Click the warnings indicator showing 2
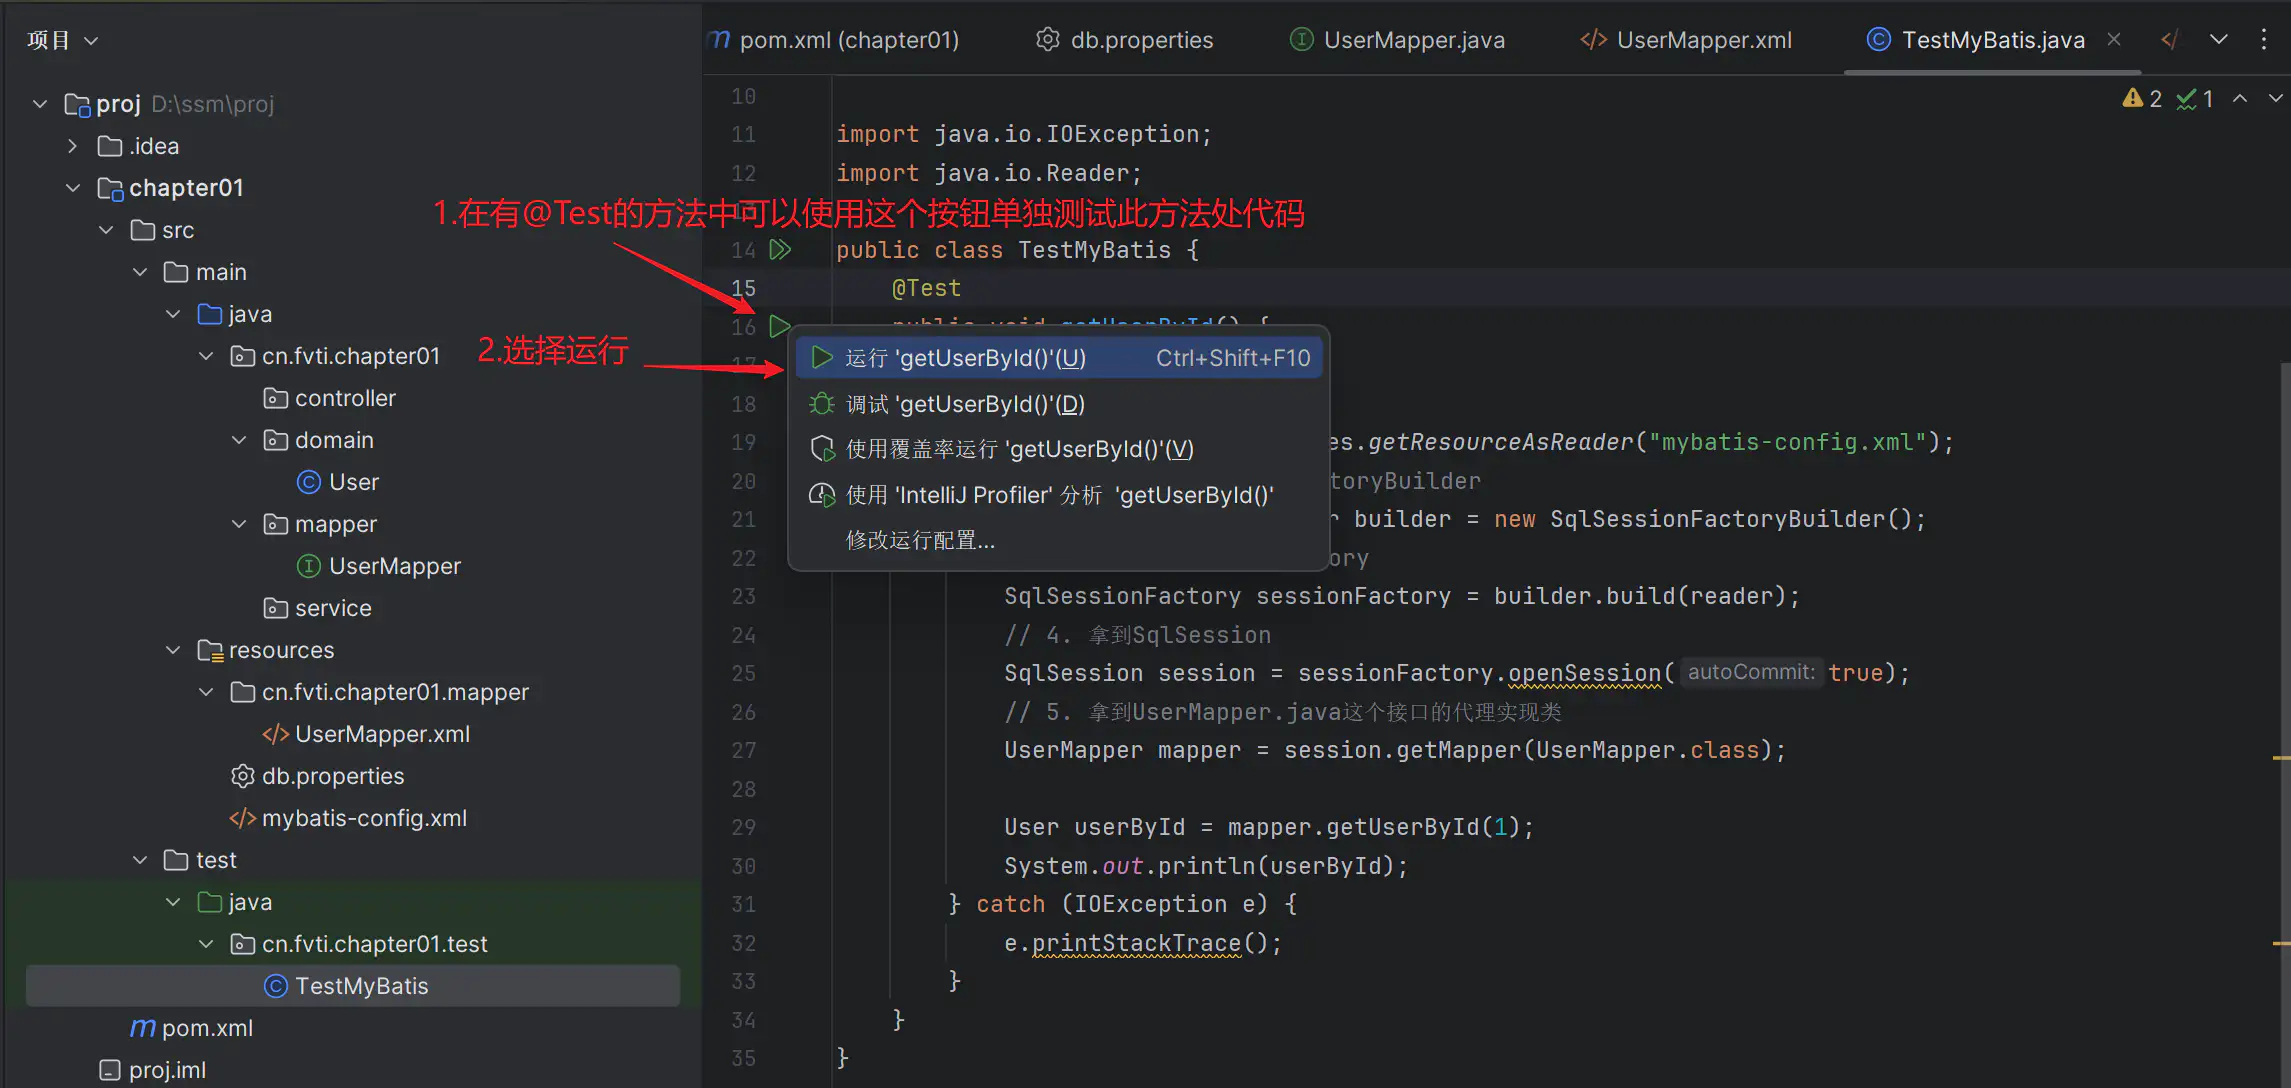Screen dimensions: 2291x1088 pyautogui.click(x=2143, y=98)
